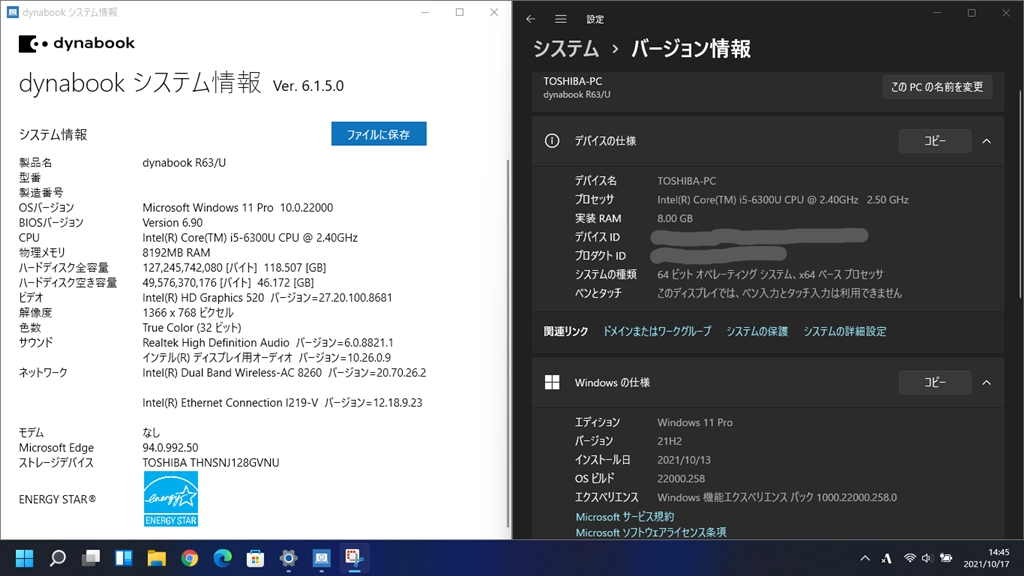The image size is (1024, 576).
Task: Select Intel(R) HD Graphics 520 row
Action: pos(267,298)
